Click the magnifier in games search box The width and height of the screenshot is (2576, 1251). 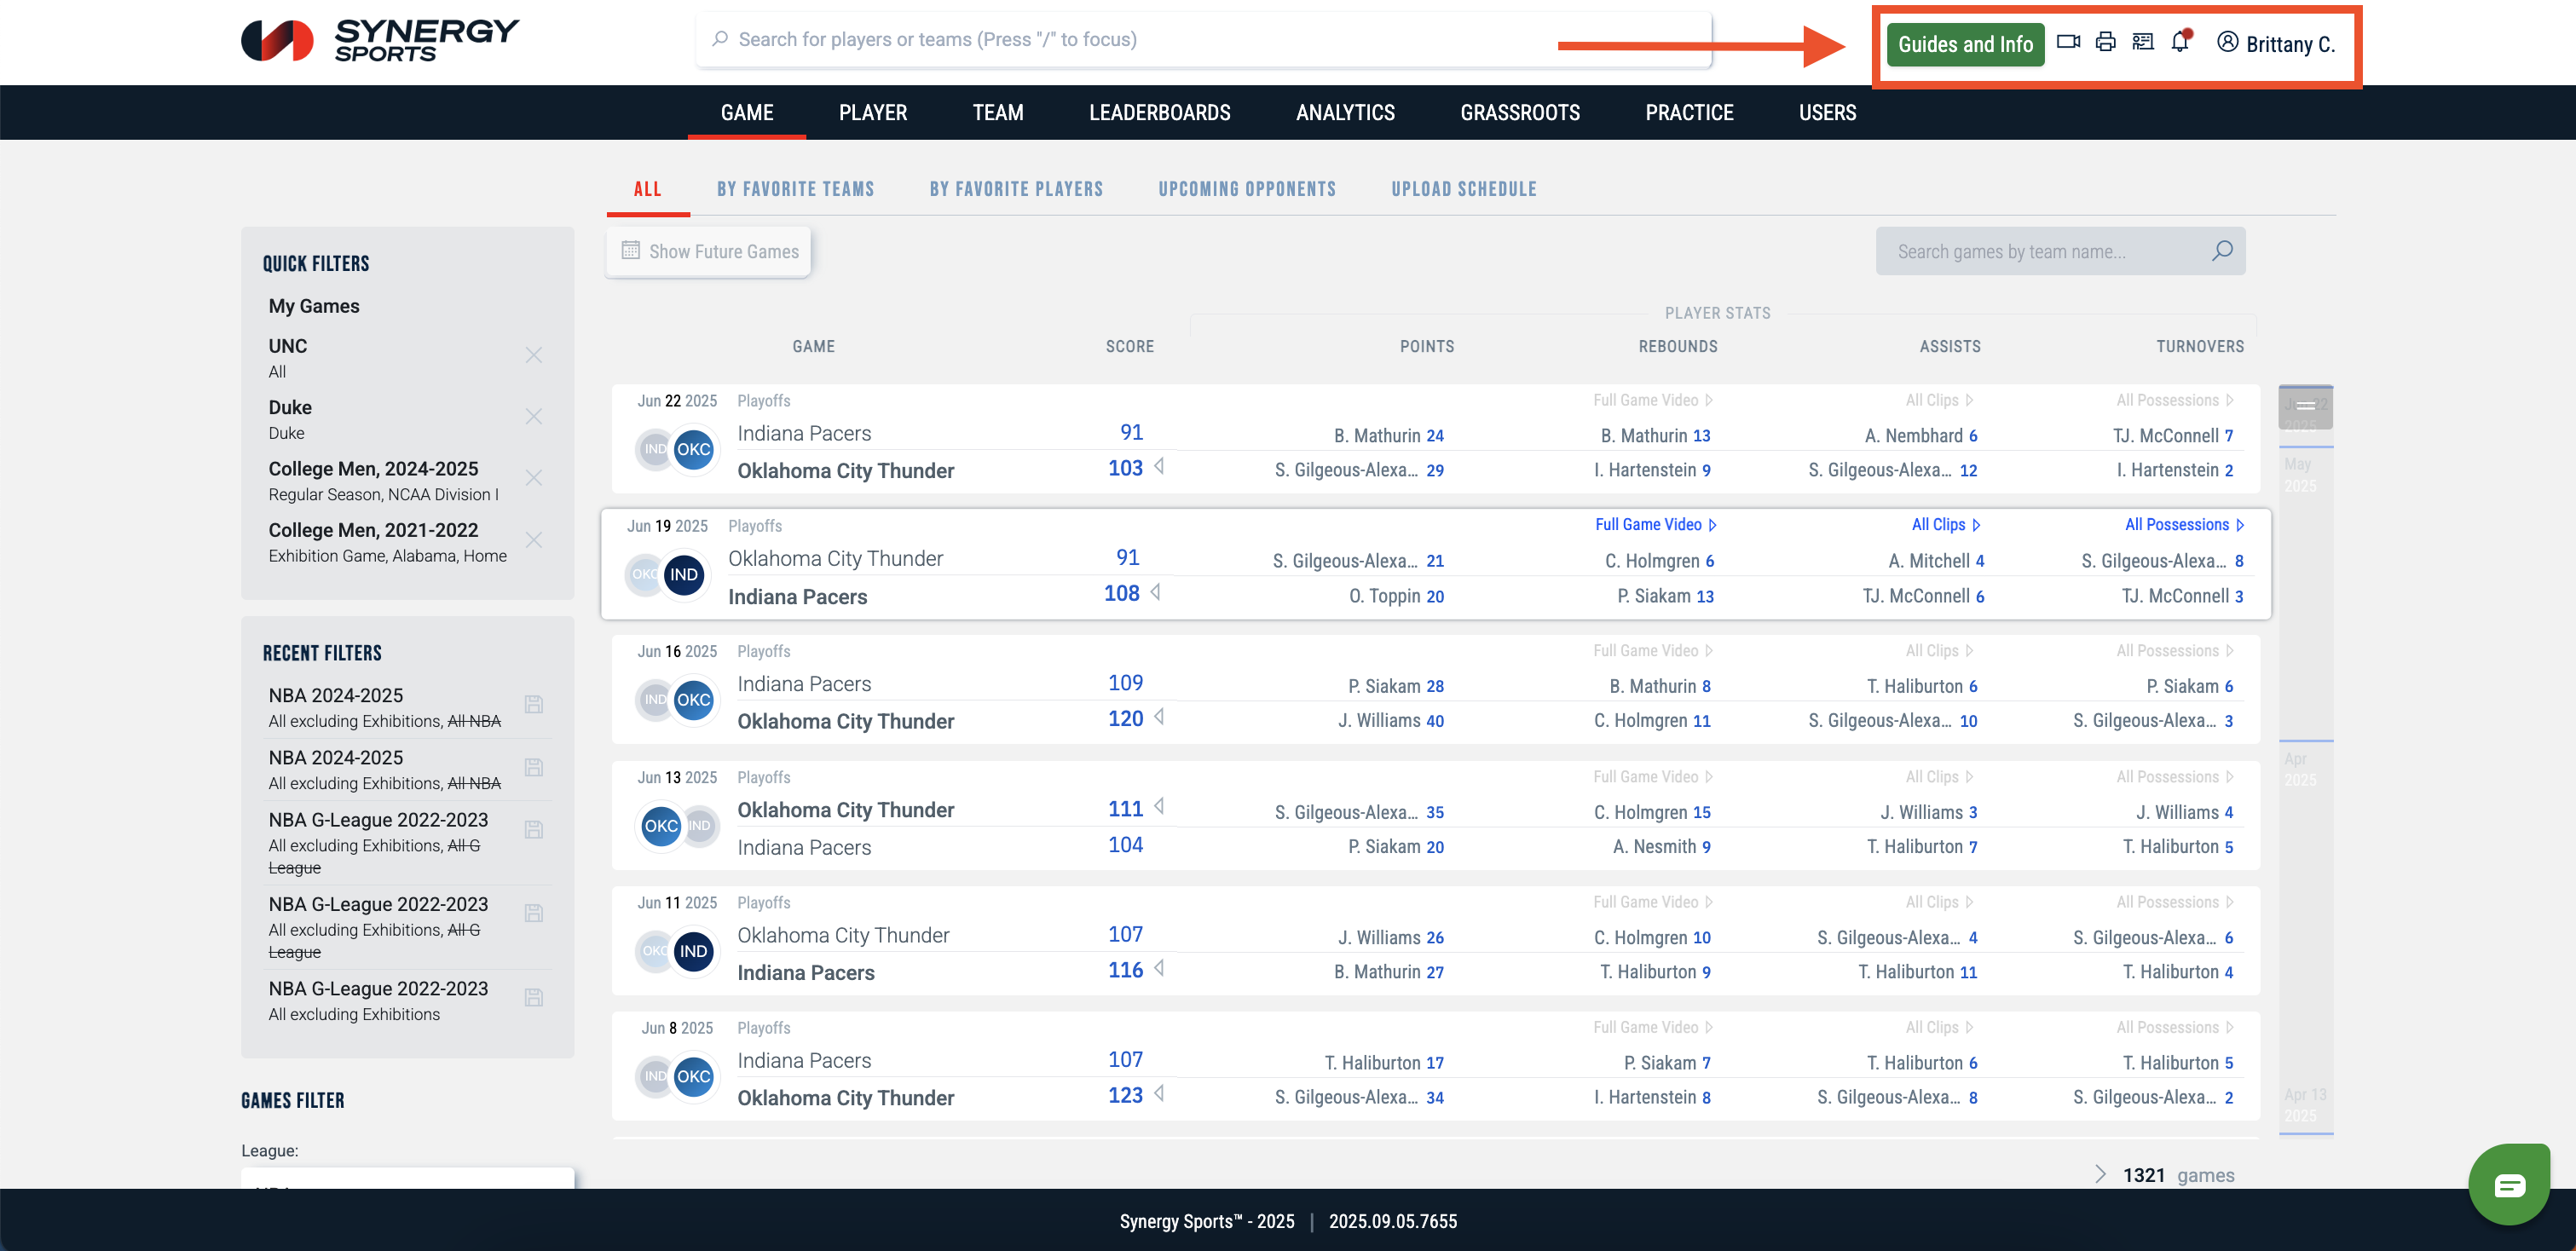click(2222, 251)
